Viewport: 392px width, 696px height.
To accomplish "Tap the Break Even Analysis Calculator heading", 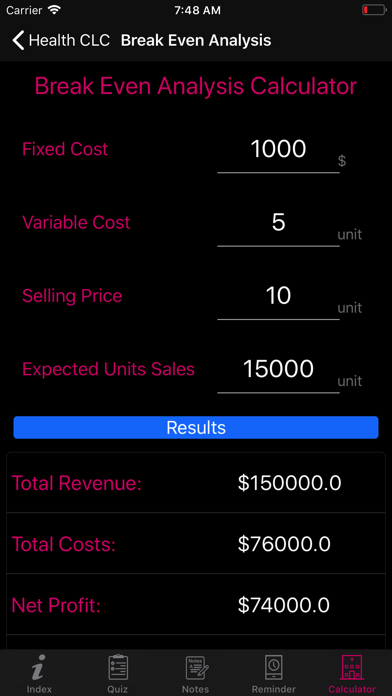I will [196, 86].
